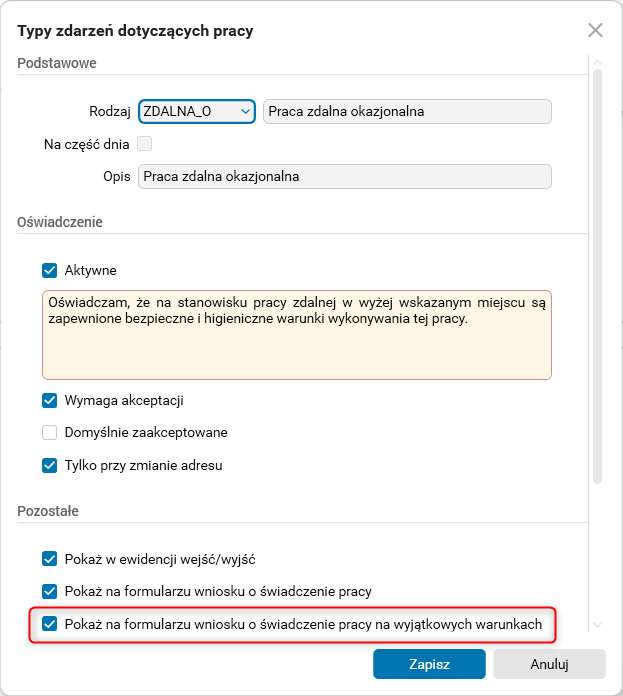Click the Podstawowe section header

point(56,64)
